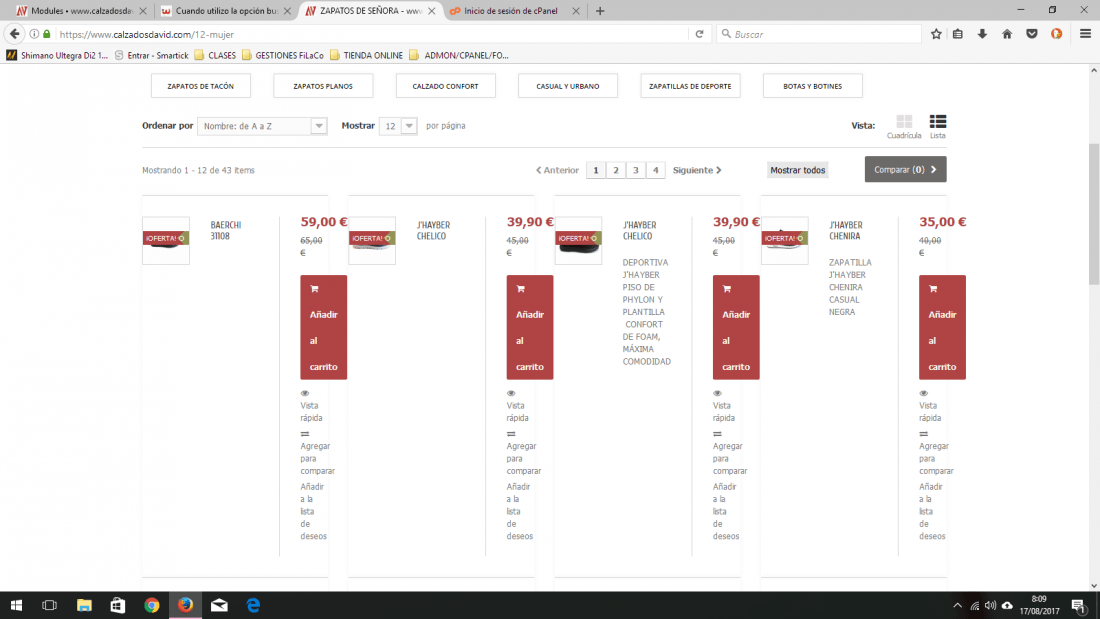This screenshot has width=1100, height=619.
Task: Open the system clock showing 8:09
Action: [1039, 605]
